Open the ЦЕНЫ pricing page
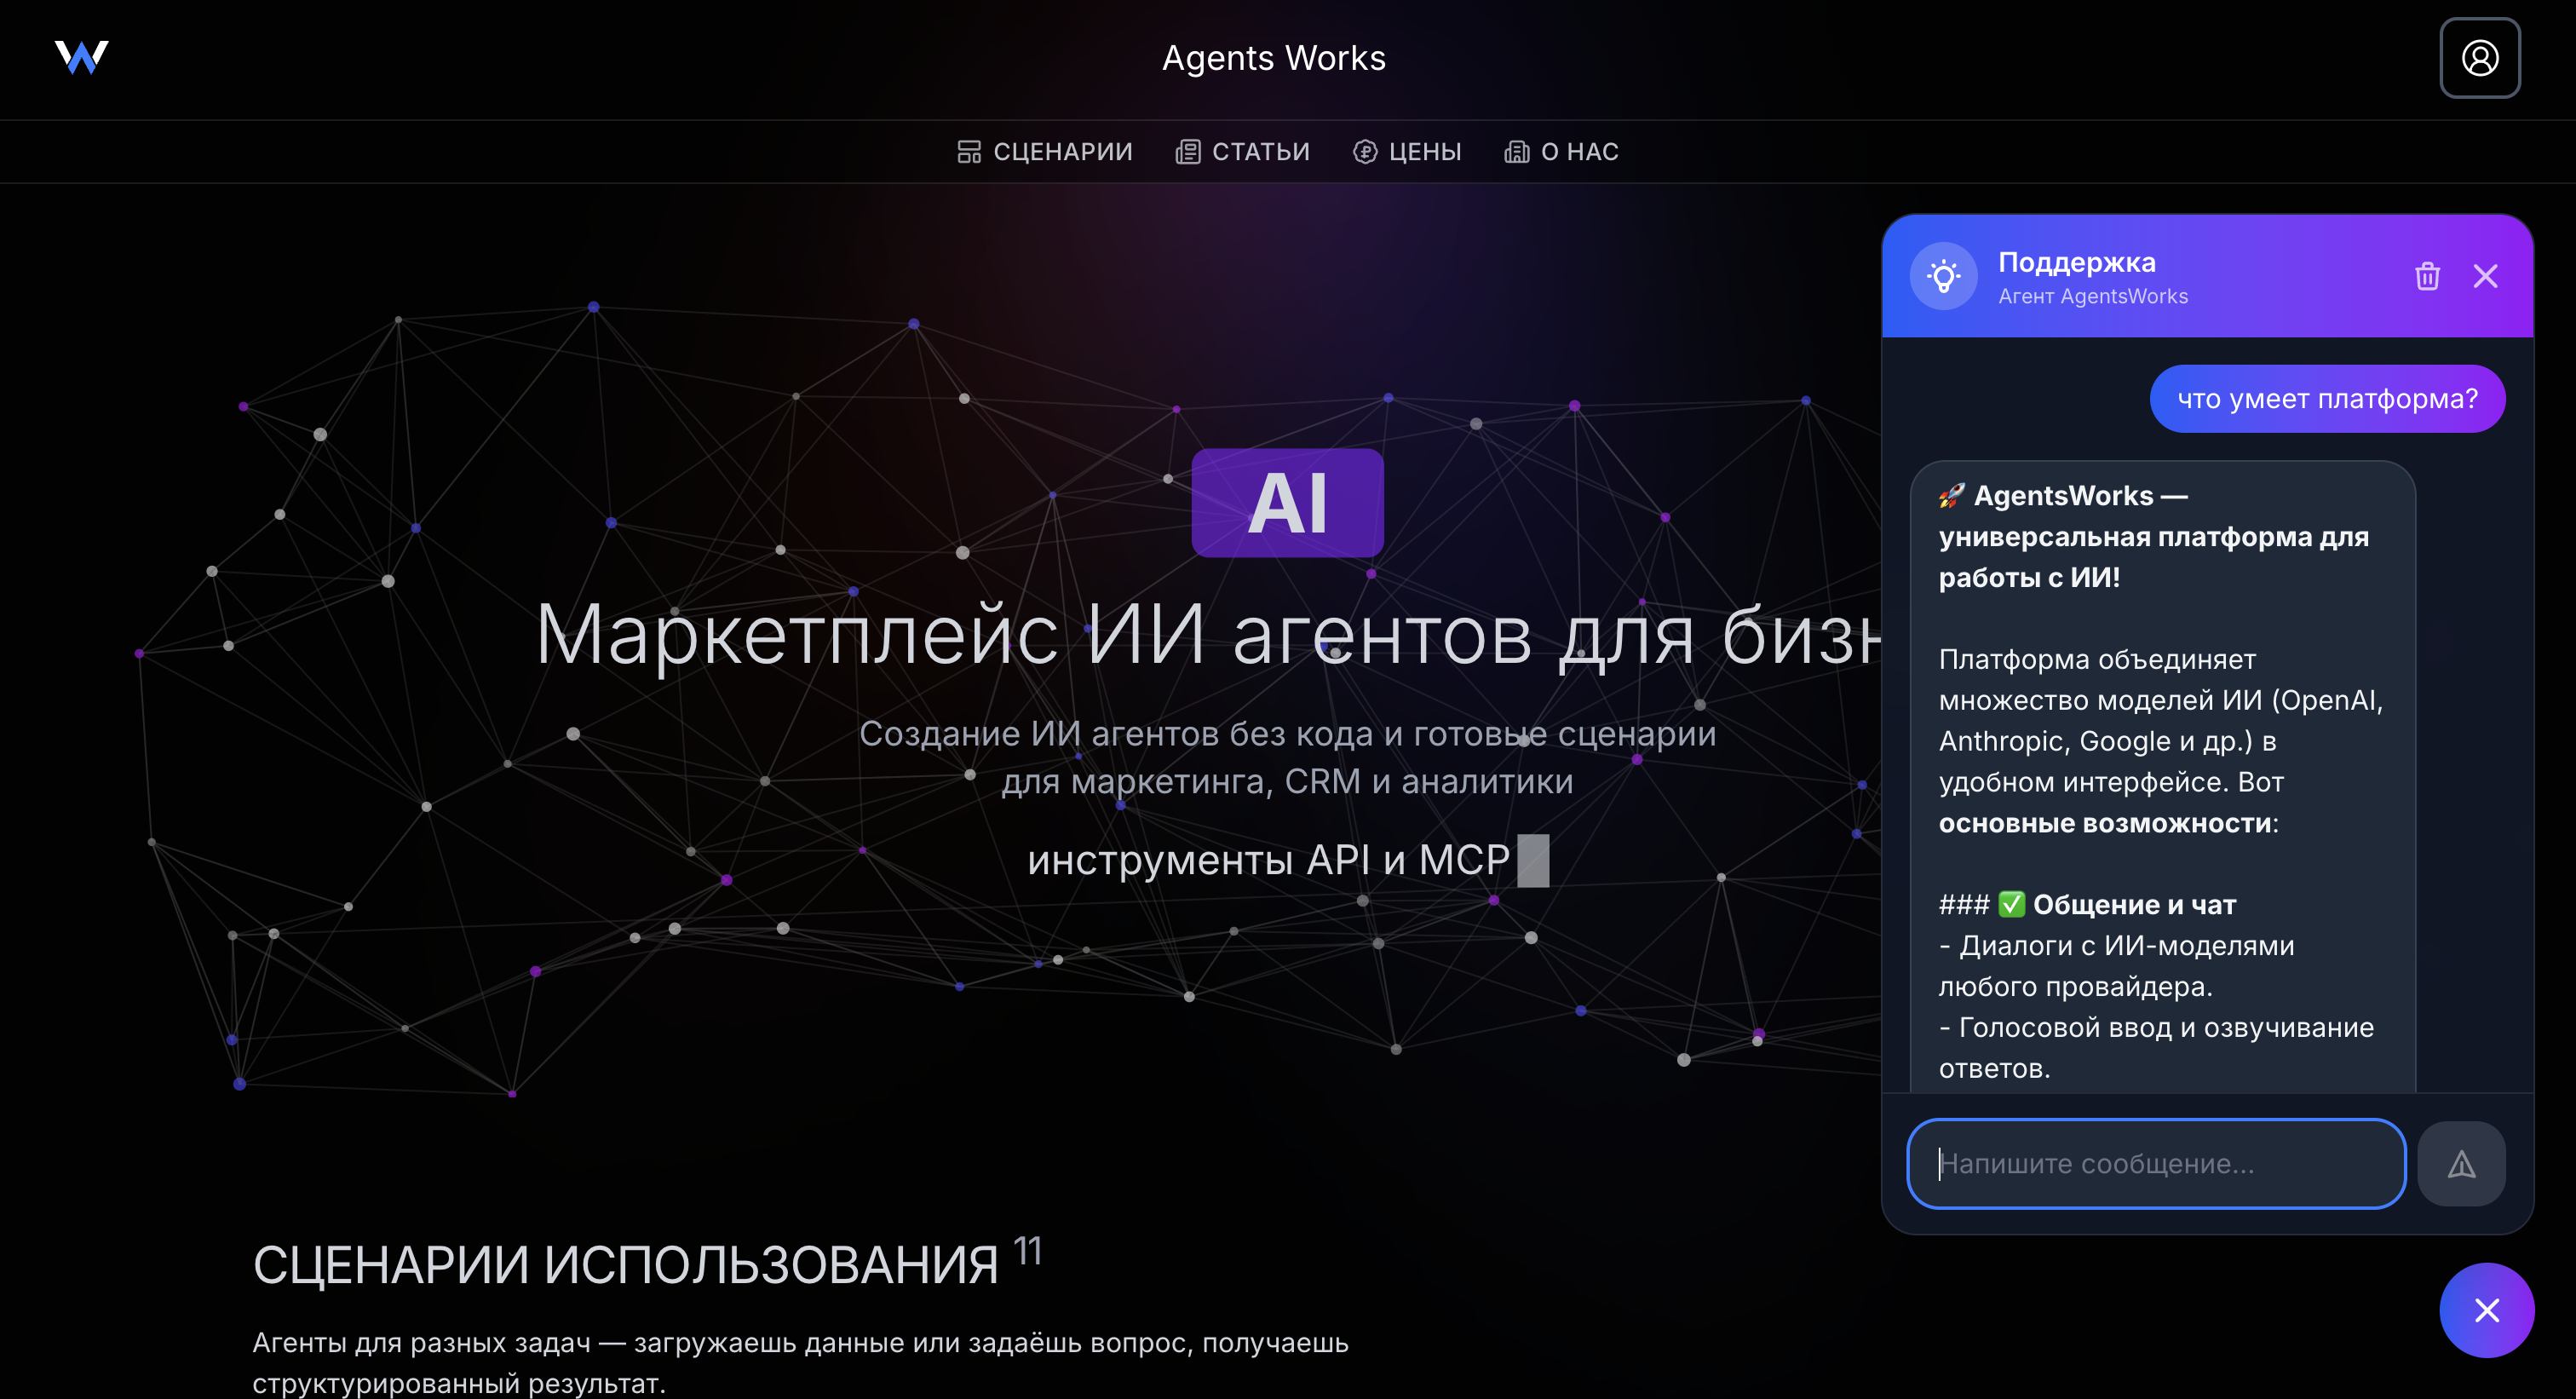The height and width of the screenshot is (1399, 2576). pyautogui.click(x=1424, y=152)
